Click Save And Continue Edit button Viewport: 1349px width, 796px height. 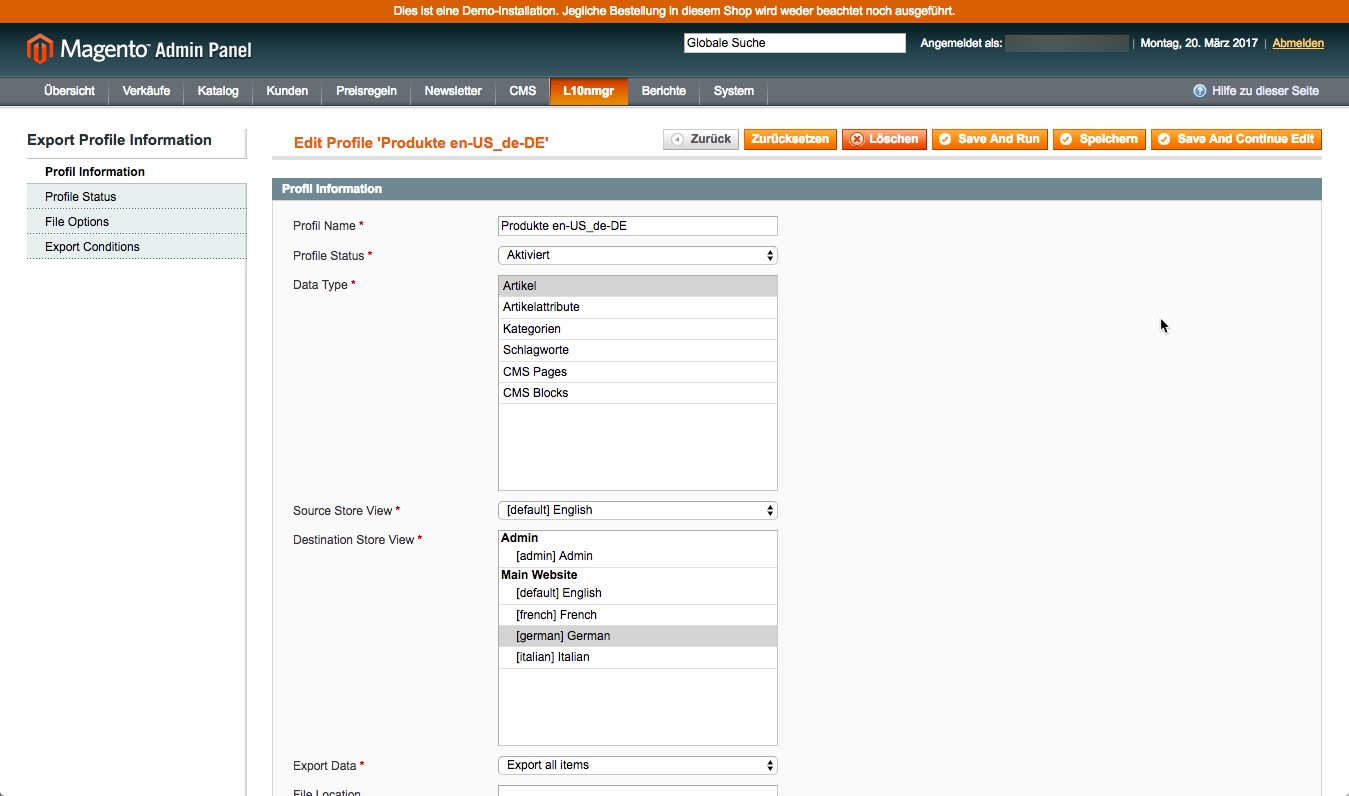(x=1236, y=139)
